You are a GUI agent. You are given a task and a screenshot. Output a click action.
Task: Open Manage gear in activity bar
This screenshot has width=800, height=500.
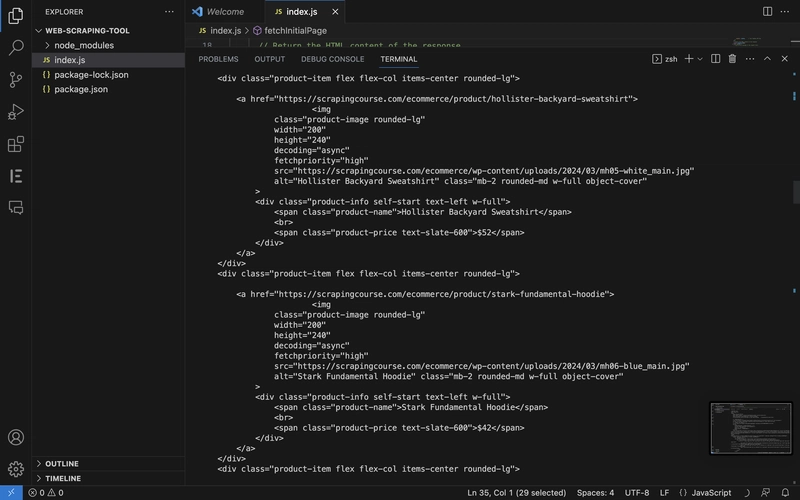[x=16, y=468]
